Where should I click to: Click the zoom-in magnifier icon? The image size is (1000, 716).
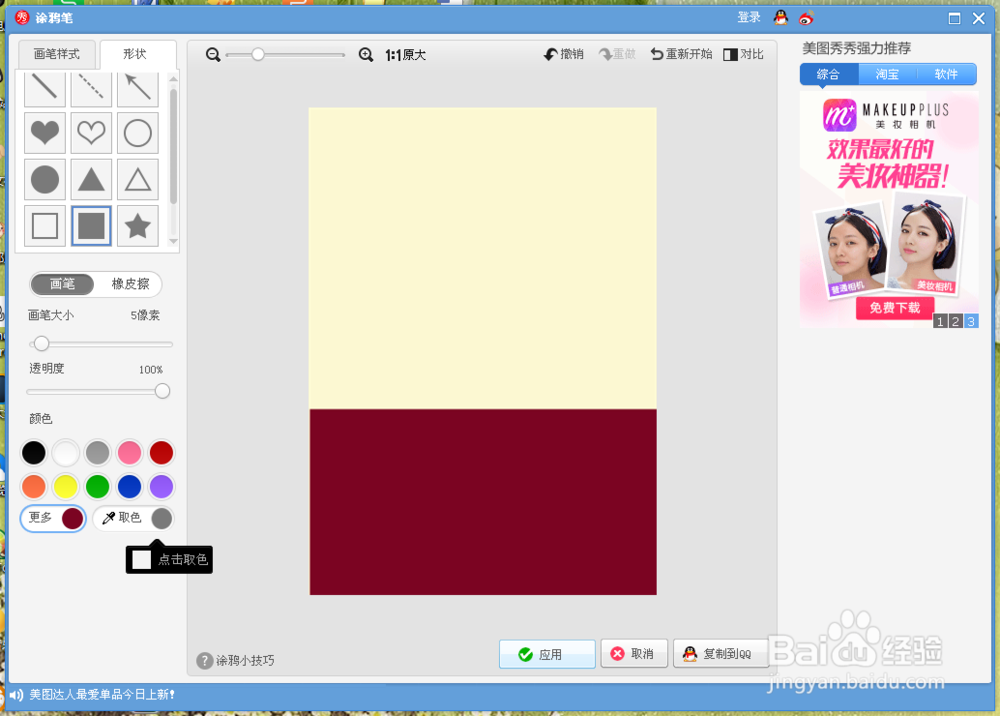(x=366, y=54)
